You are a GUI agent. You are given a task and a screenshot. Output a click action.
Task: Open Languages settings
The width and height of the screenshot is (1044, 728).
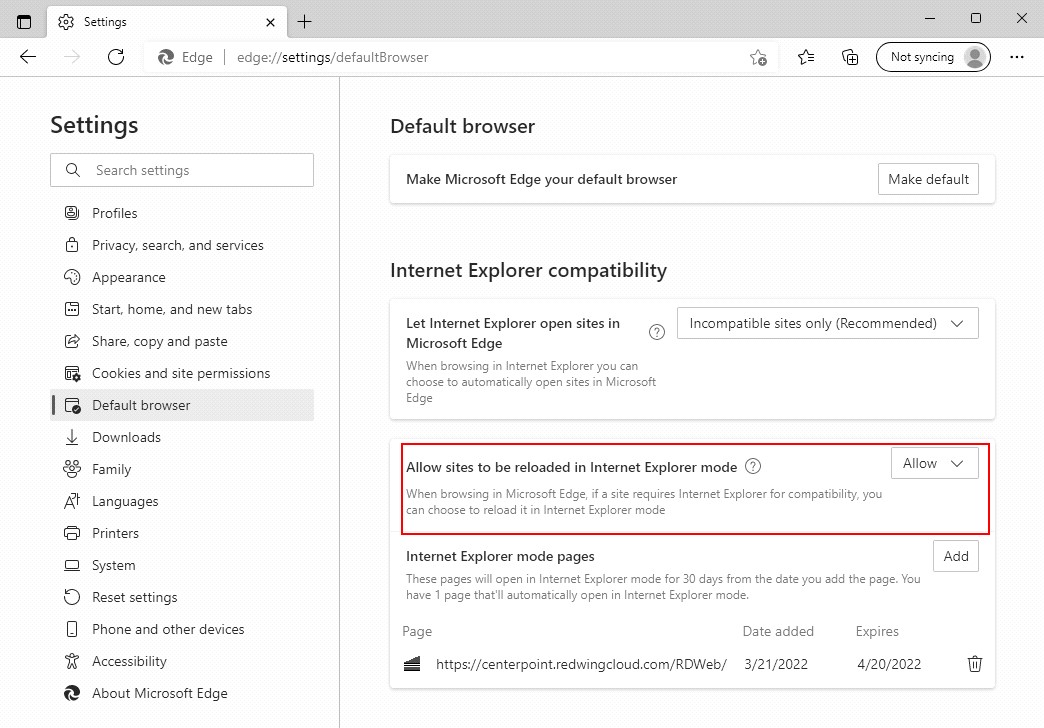coord(182,501)
